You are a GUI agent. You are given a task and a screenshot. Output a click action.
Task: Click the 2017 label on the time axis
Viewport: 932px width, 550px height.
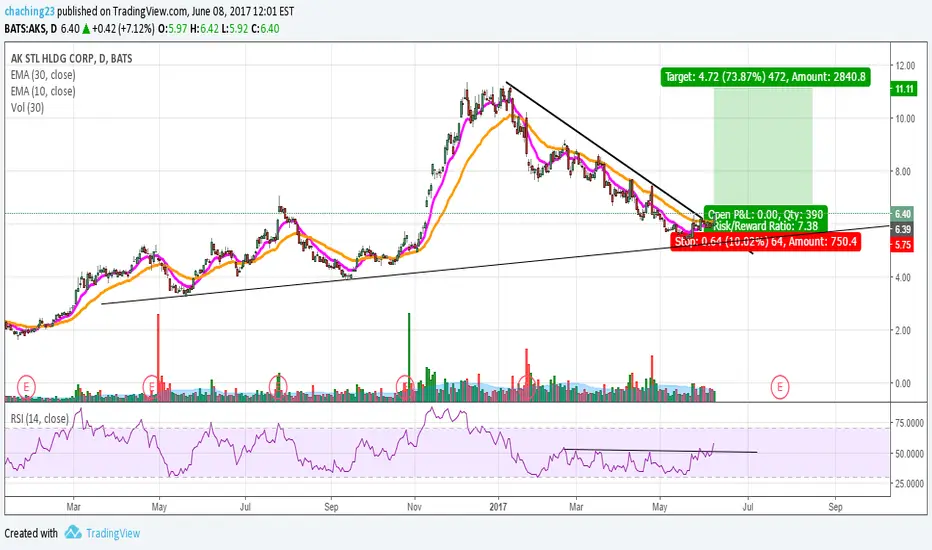[498, 507]
